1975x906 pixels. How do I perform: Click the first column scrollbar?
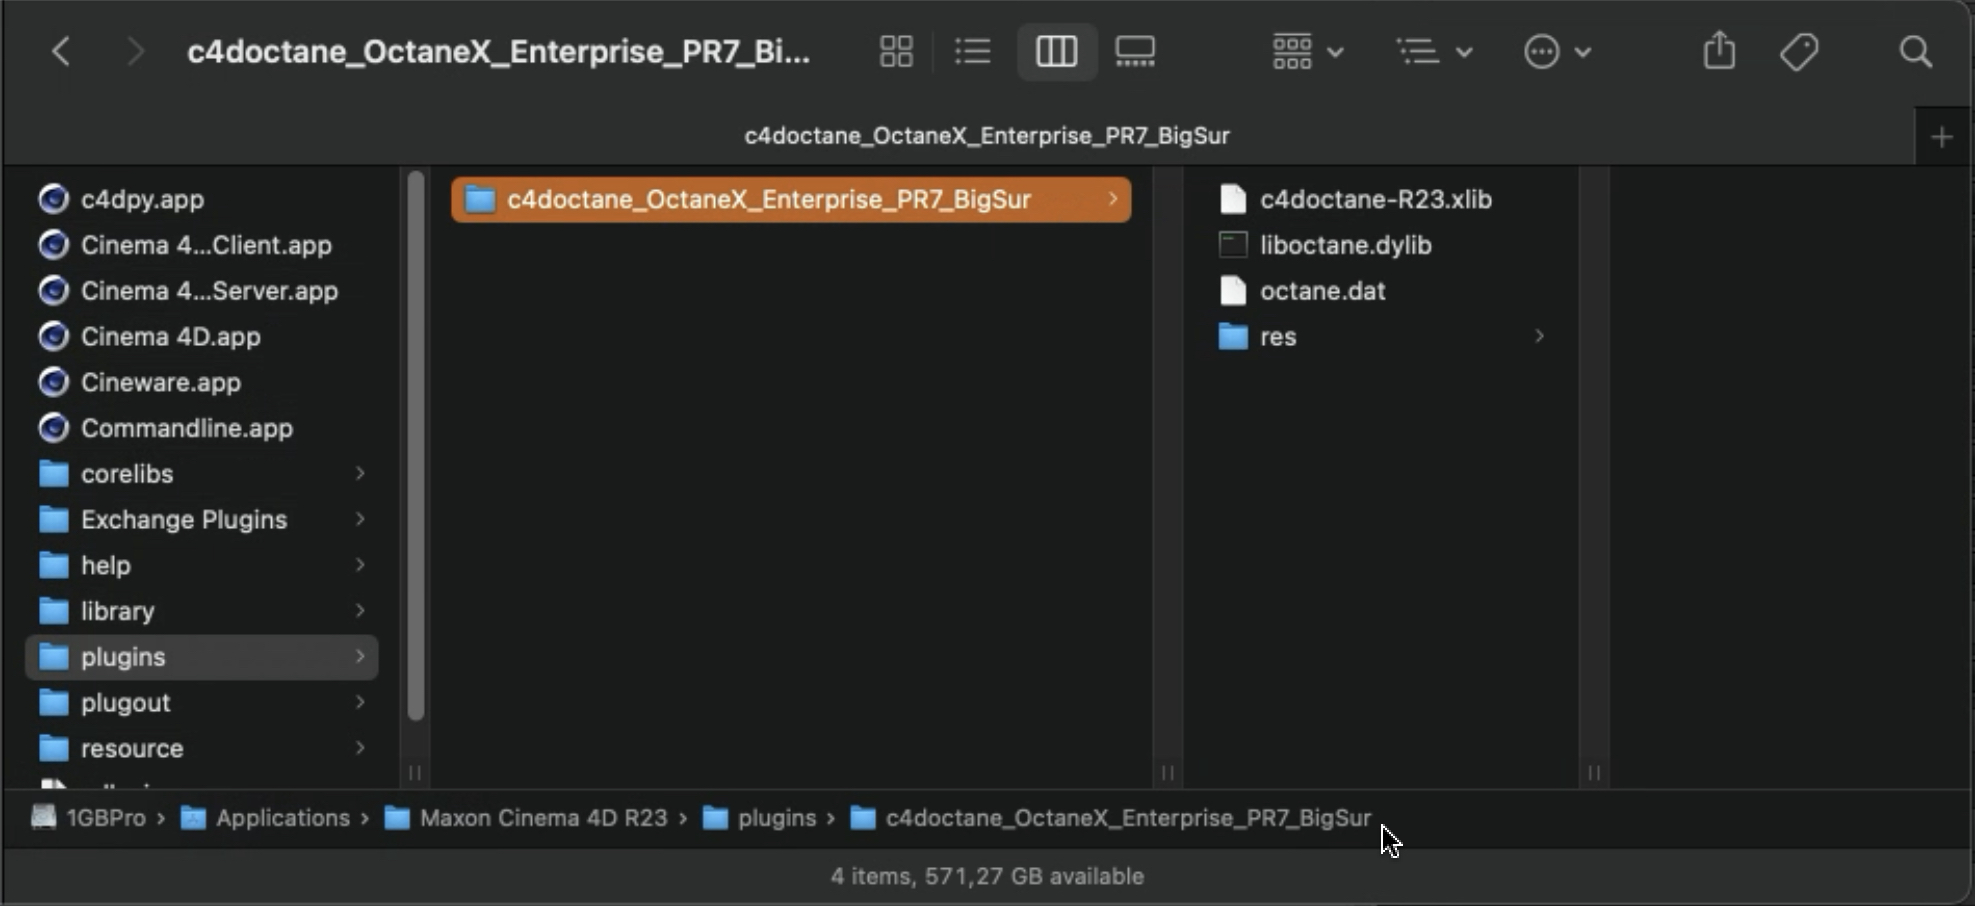click(x=416, y=445)
